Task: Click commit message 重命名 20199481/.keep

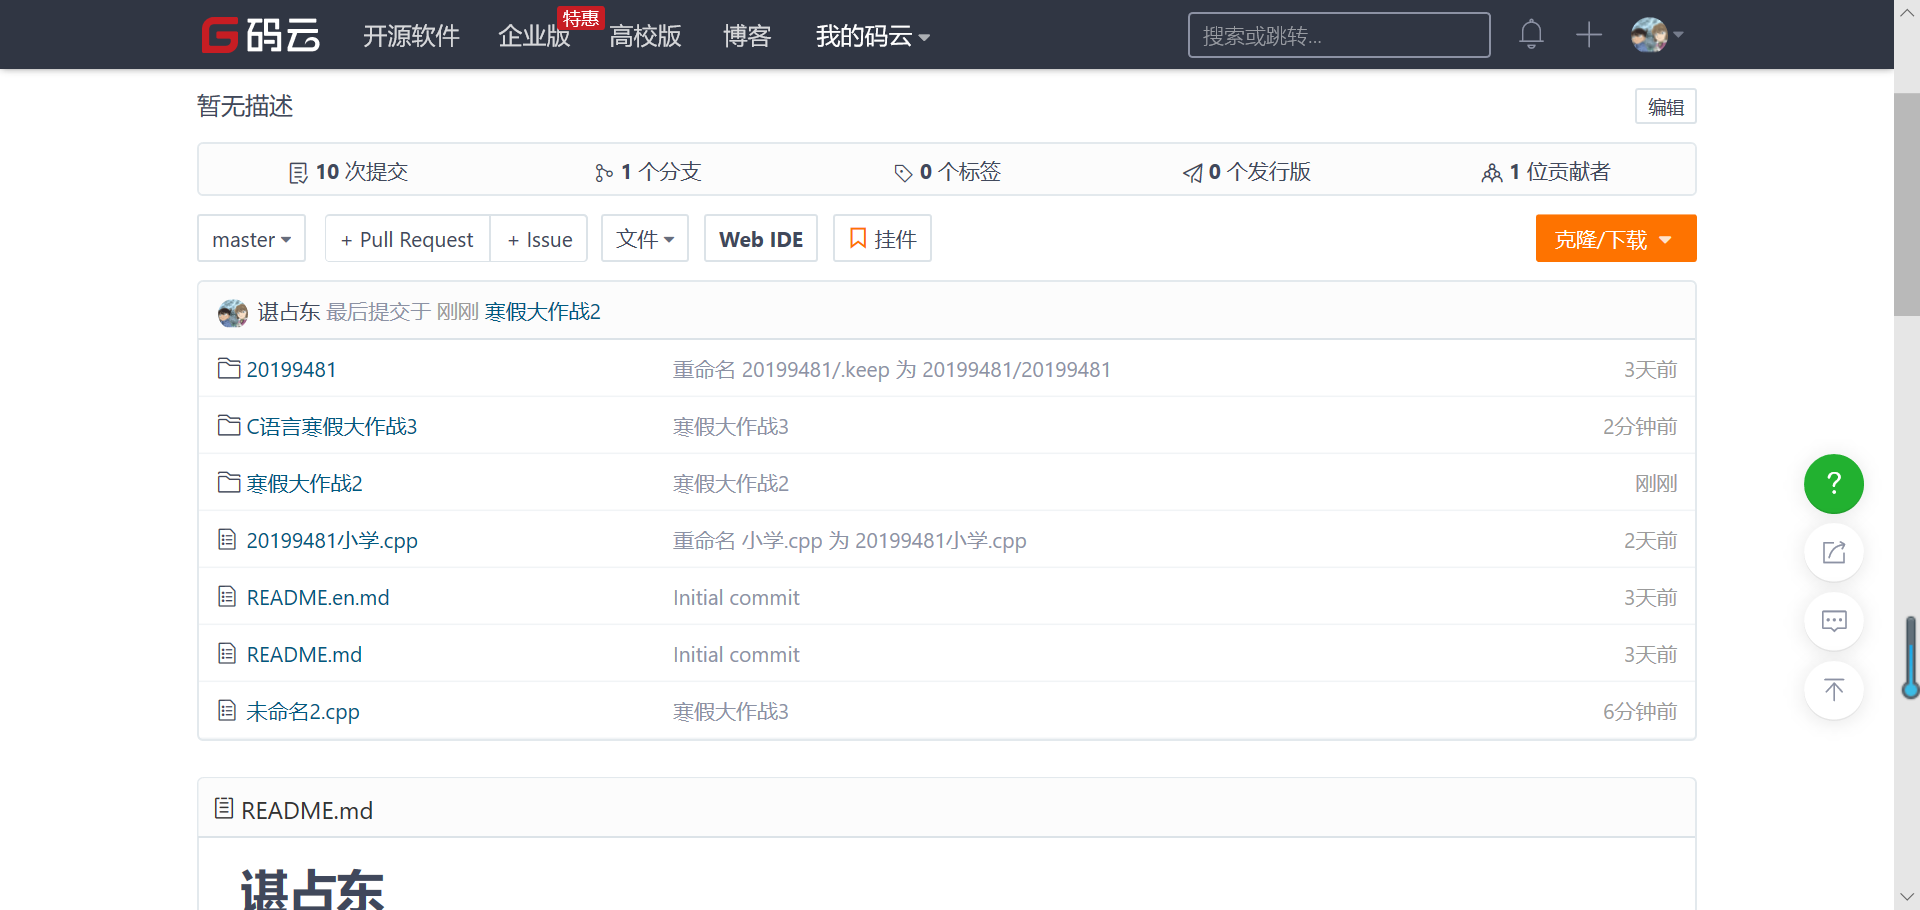Action: (x=892, y=370)
